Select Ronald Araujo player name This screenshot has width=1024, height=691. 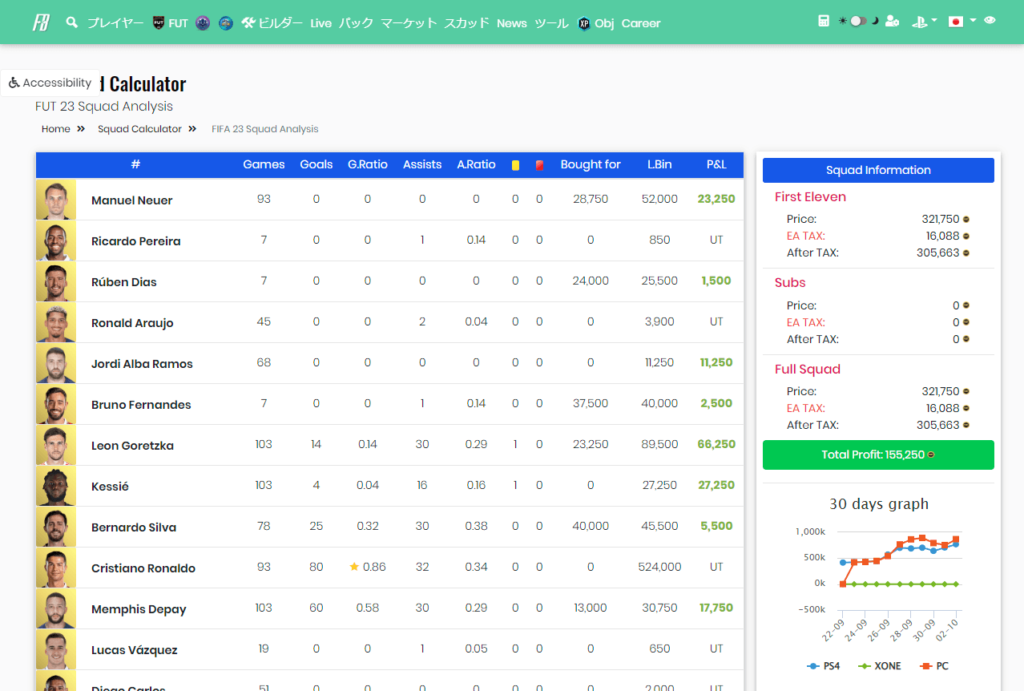tap(133, 323)
